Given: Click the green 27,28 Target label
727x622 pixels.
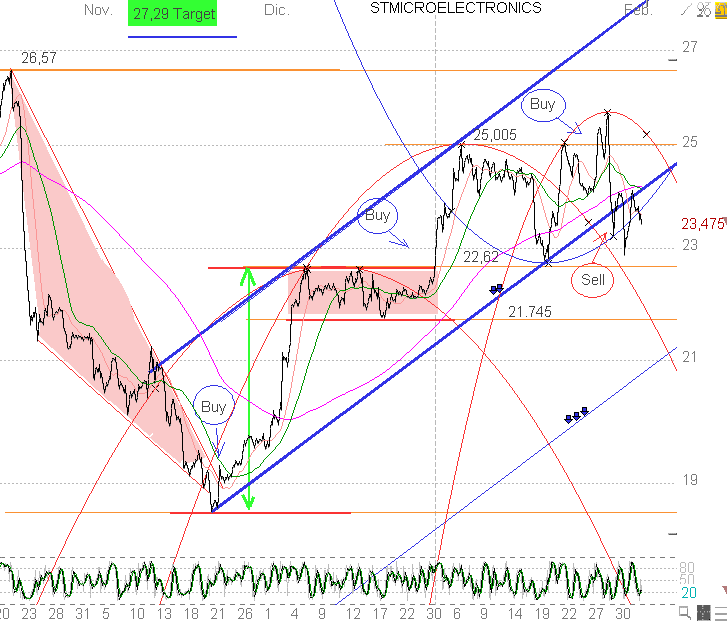Looking at the screenshot, I should (173, 13).
